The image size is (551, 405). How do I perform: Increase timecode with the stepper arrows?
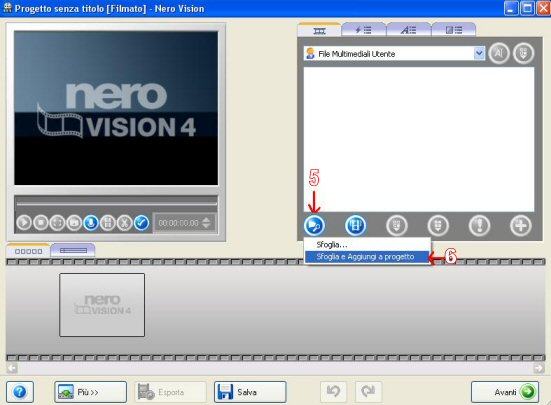point(207,220)
